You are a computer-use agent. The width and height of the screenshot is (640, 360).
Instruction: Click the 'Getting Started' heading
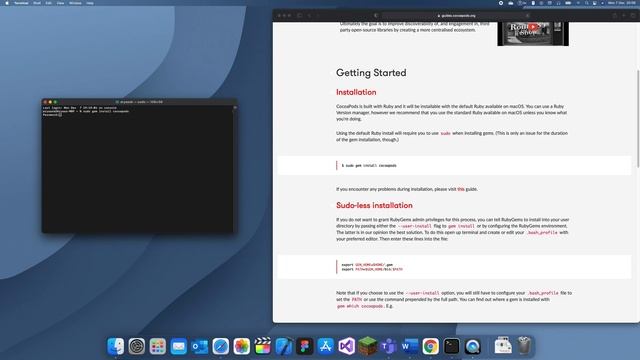tap(371, 73)
